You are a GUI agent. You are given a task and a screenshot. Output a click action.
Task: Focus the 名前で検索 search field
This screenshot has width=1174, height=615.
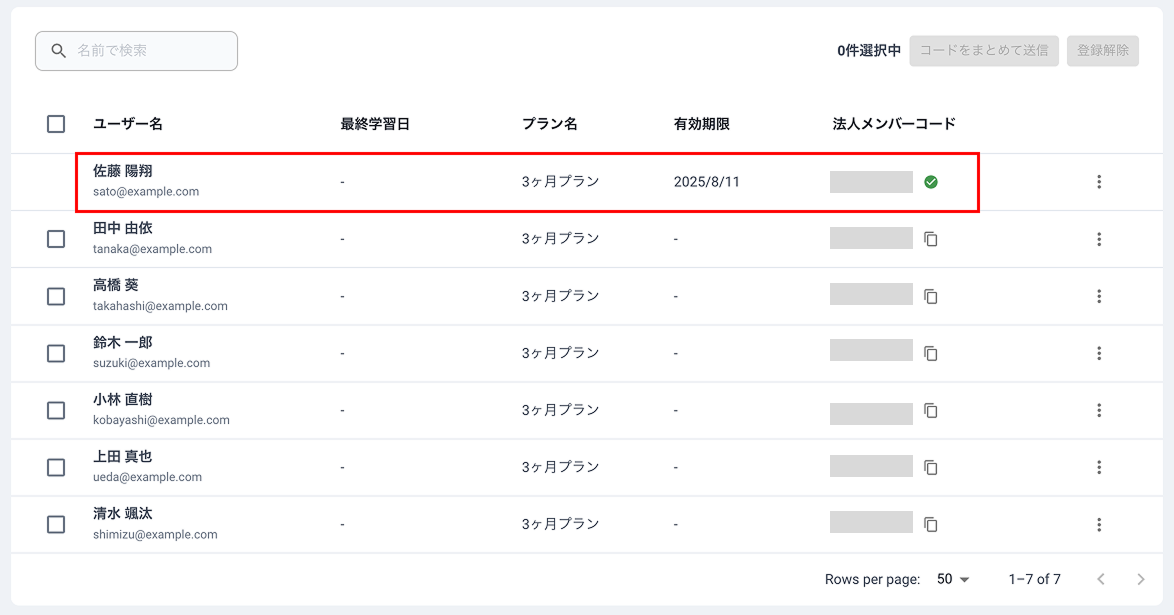[150, 50]
